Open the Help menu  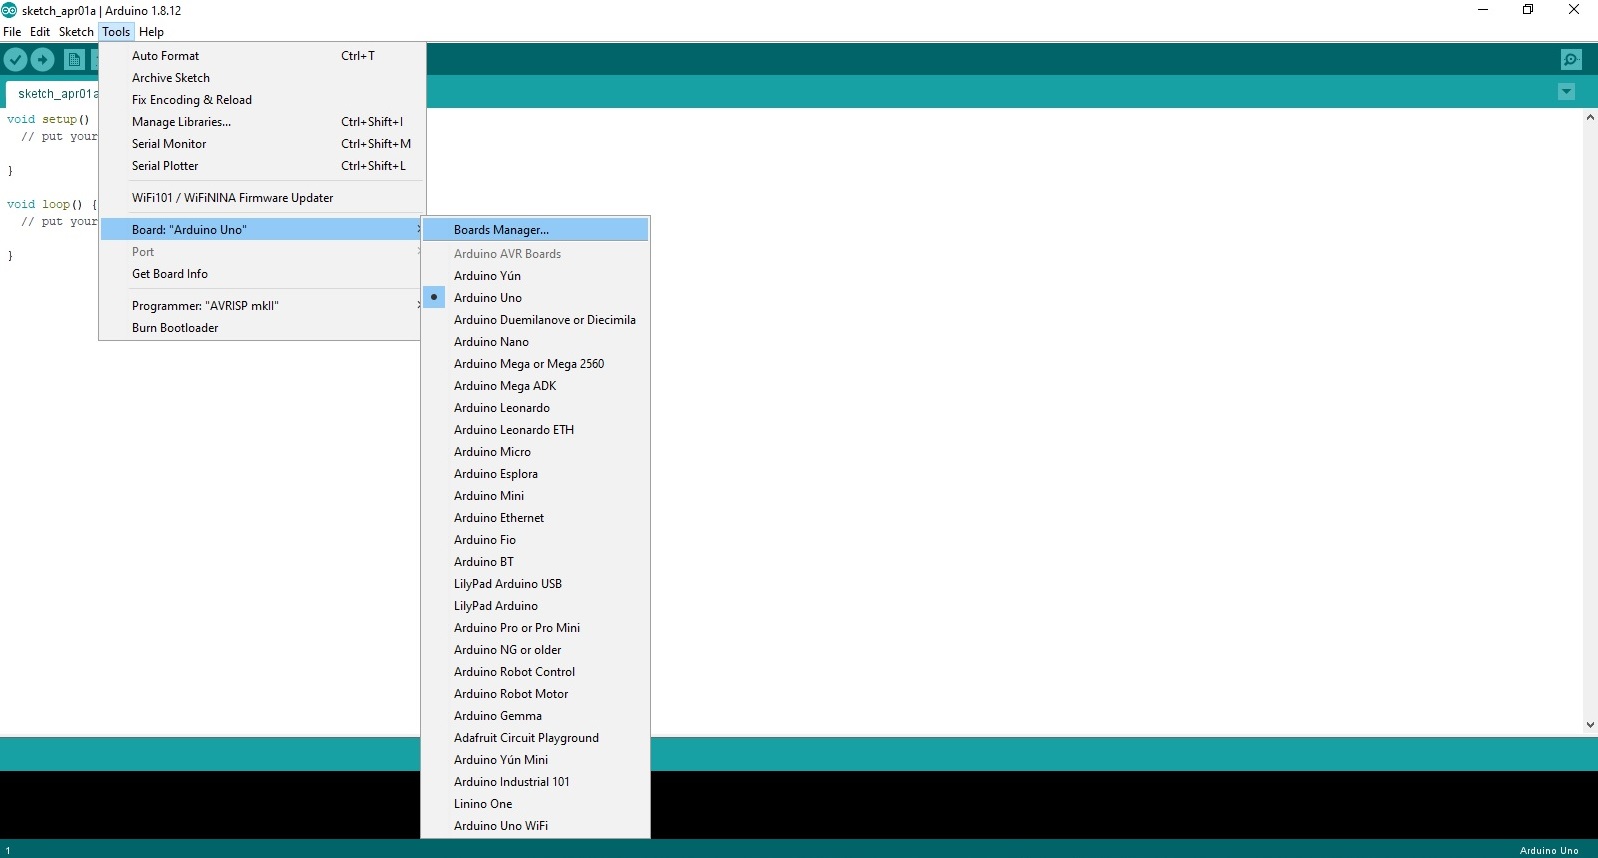tap(151, 32)
